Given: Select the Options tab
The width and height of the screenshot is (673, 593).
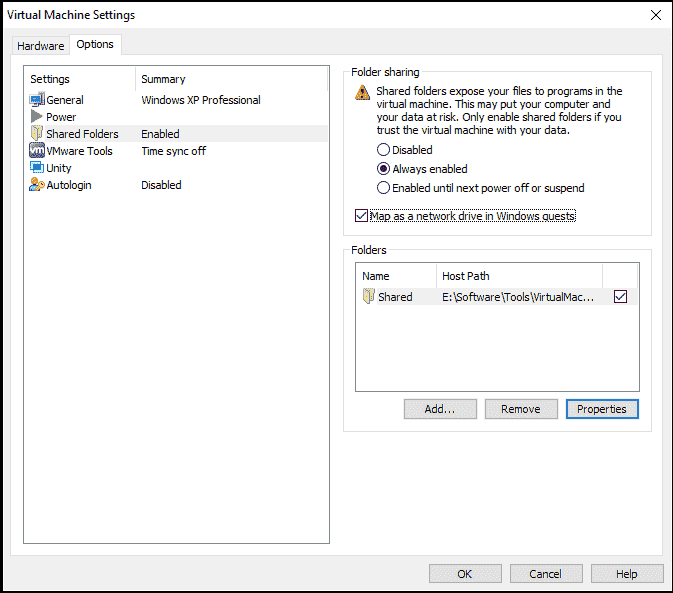Looking at the screenshot, I should [95, 45].
